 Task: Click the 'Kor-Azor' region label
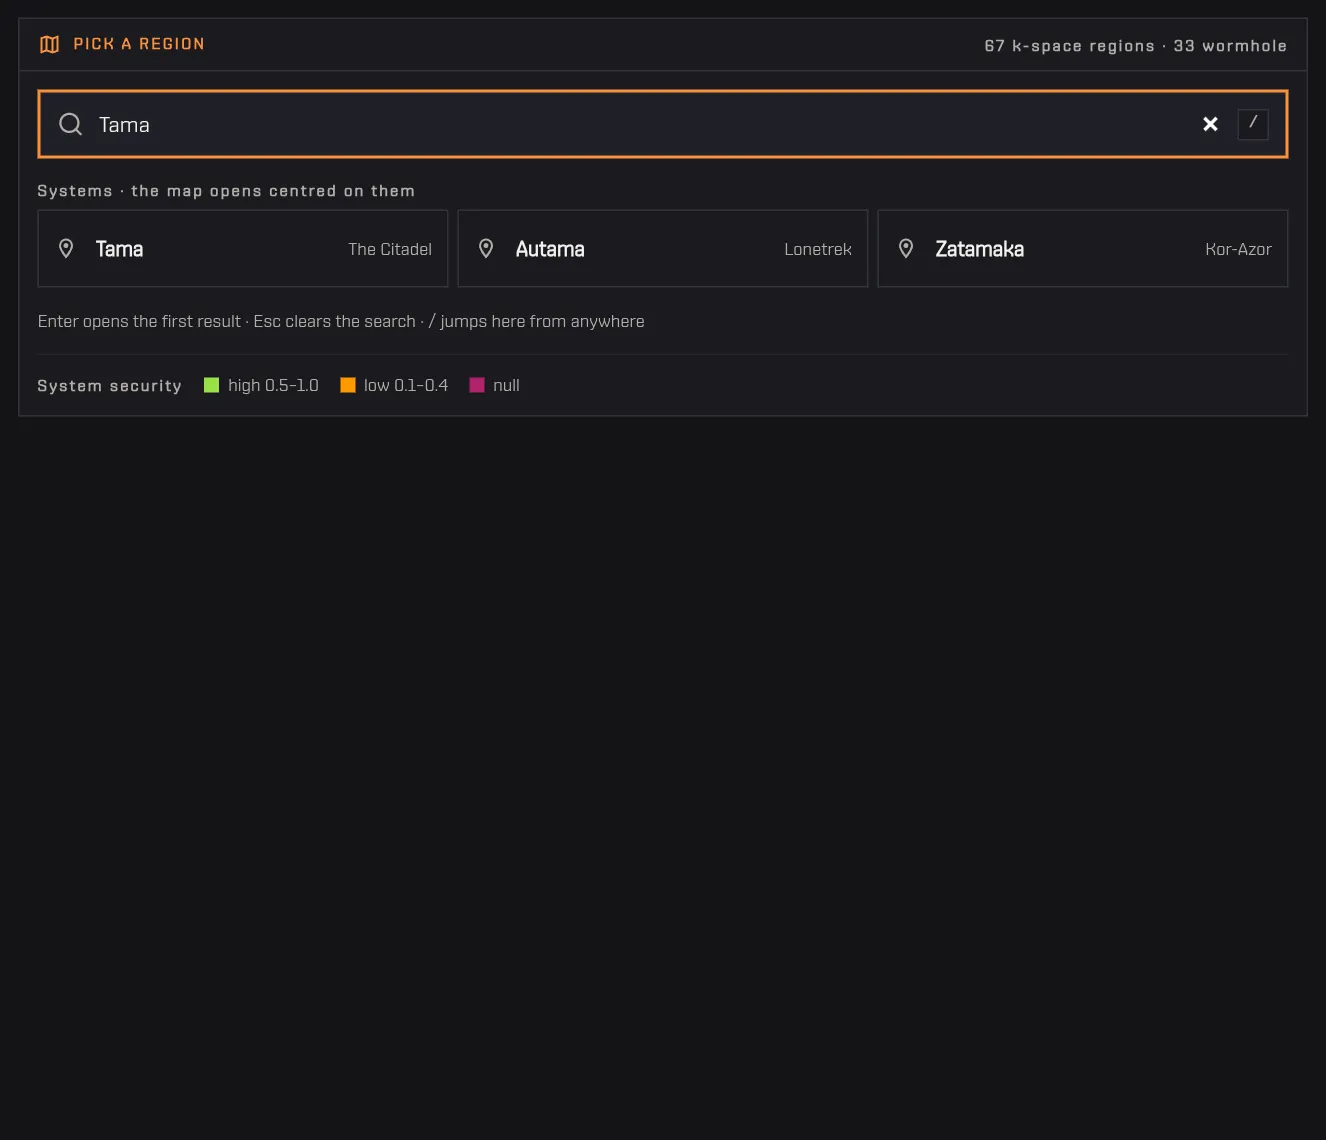tap(1238, 249)
